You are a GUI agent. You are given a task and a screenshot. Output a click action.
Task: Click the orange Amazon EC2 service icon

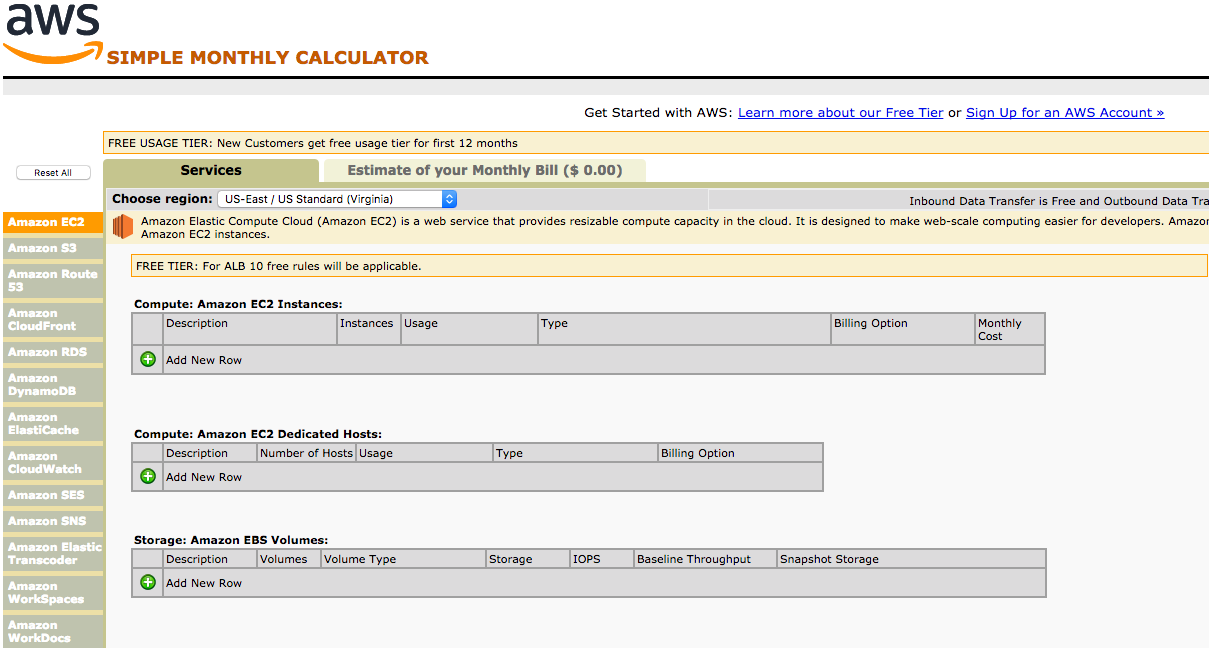(122, 227)
